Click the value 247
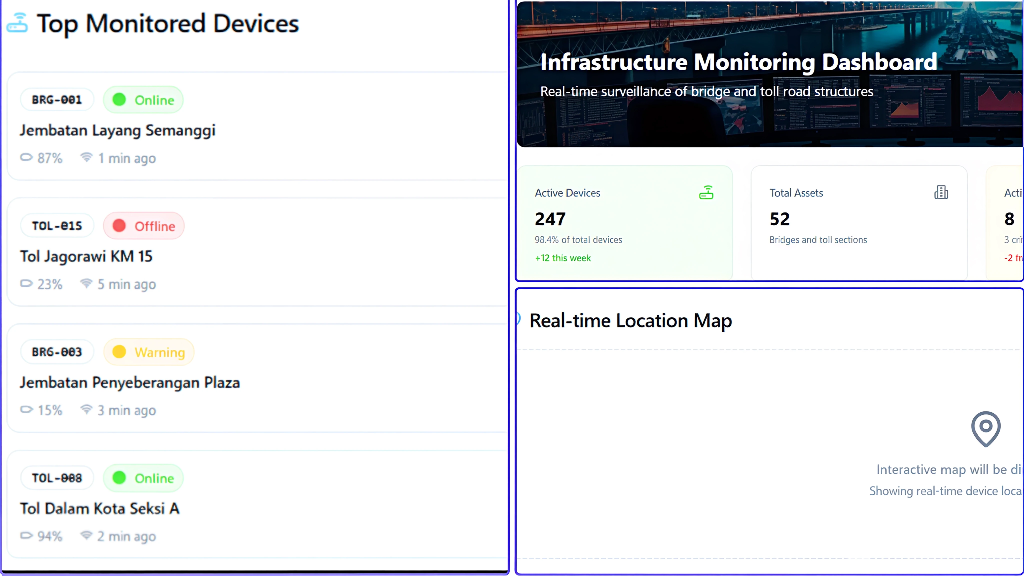 [551, 219]
